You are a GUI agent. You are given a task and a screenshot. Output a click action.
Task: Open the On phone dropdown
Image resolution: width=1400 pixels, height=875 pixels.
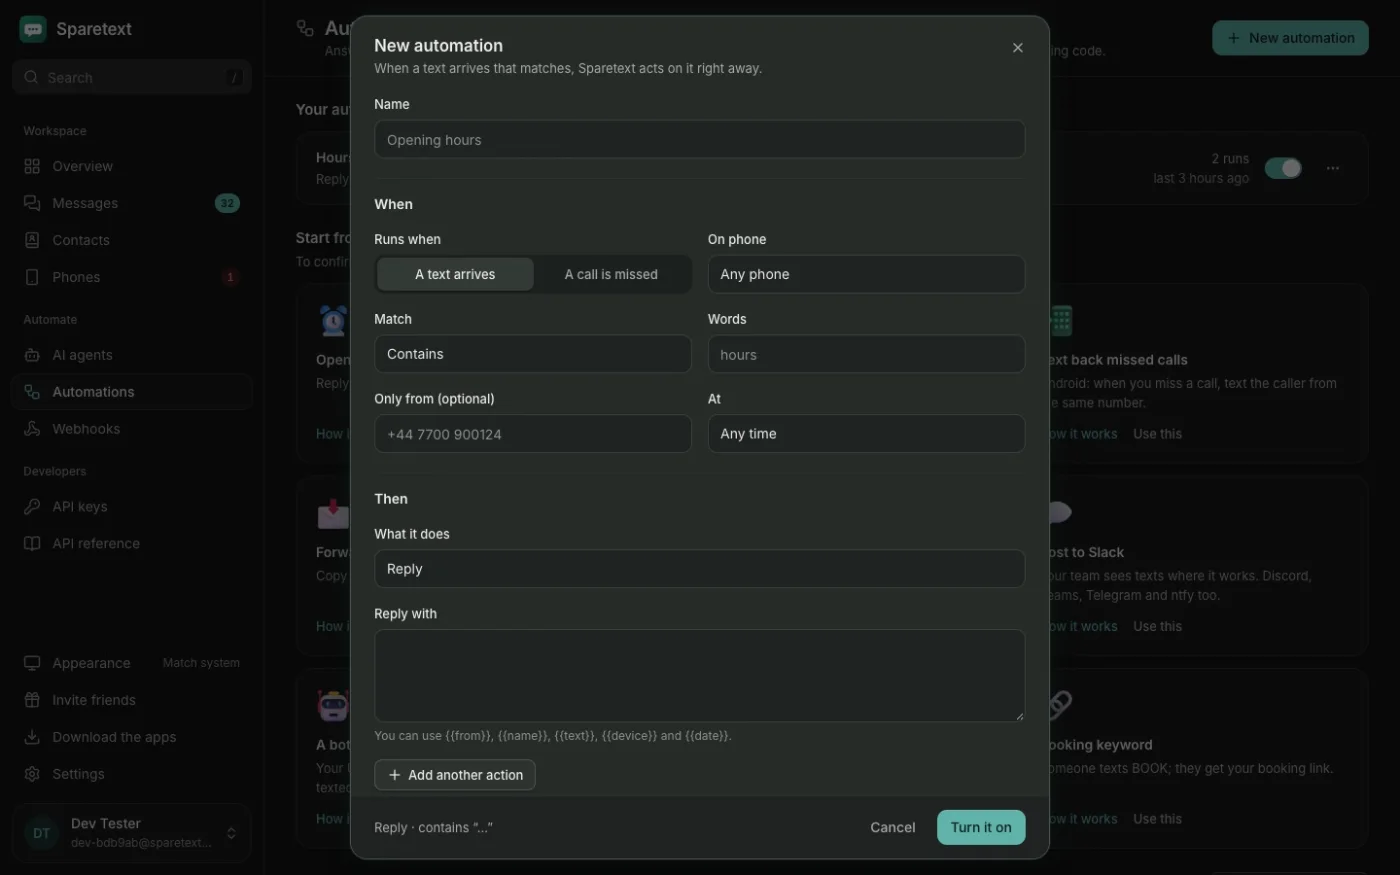pyautogui.click(x=866, y=274)
